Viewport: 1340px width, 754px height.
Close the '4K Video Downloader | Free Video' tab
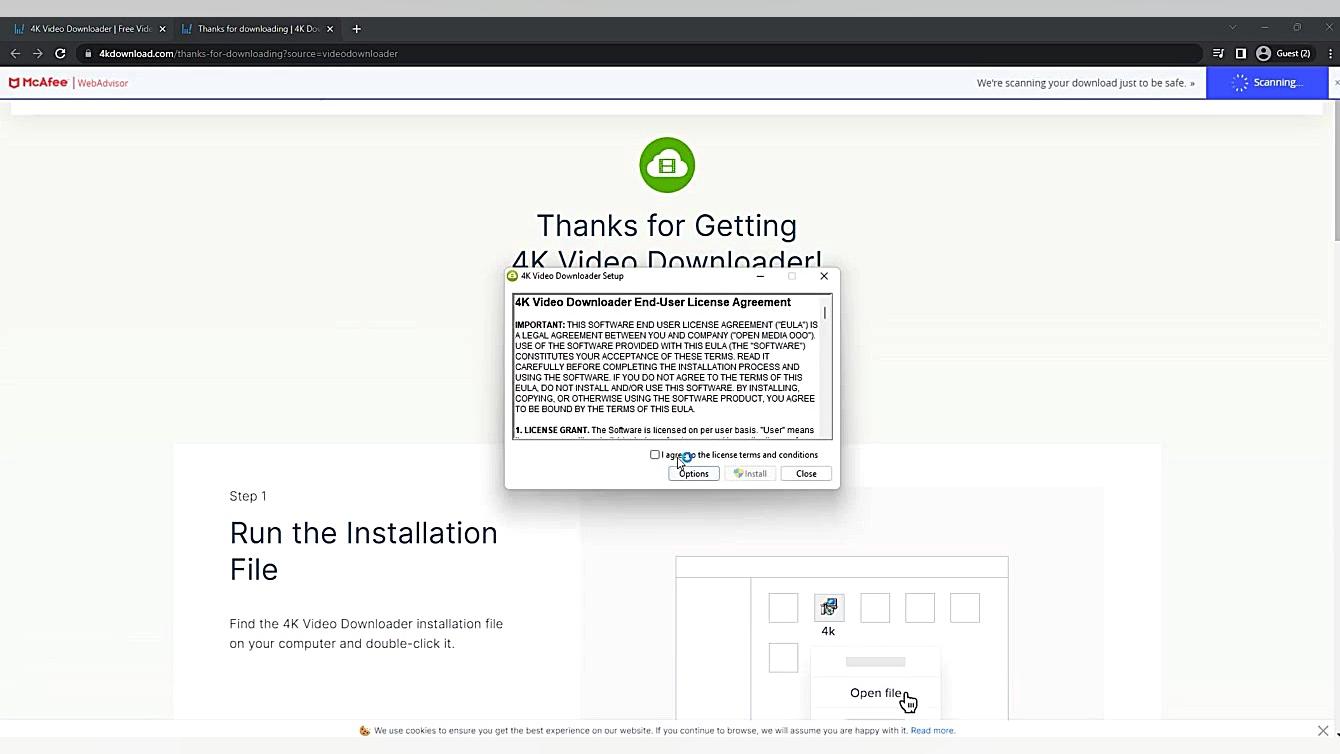pyautogui.click(x=162, y=29)
